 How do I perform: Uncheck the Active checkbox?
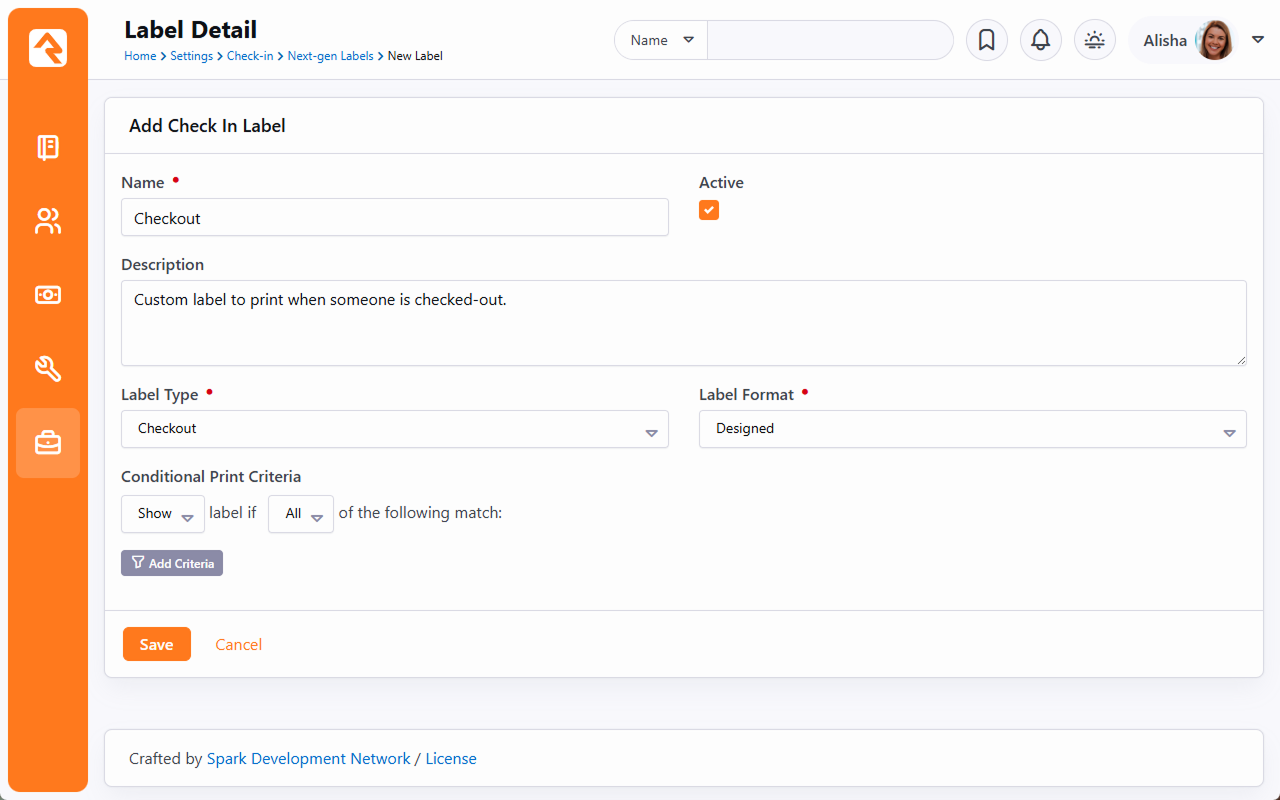click(709, 210)
